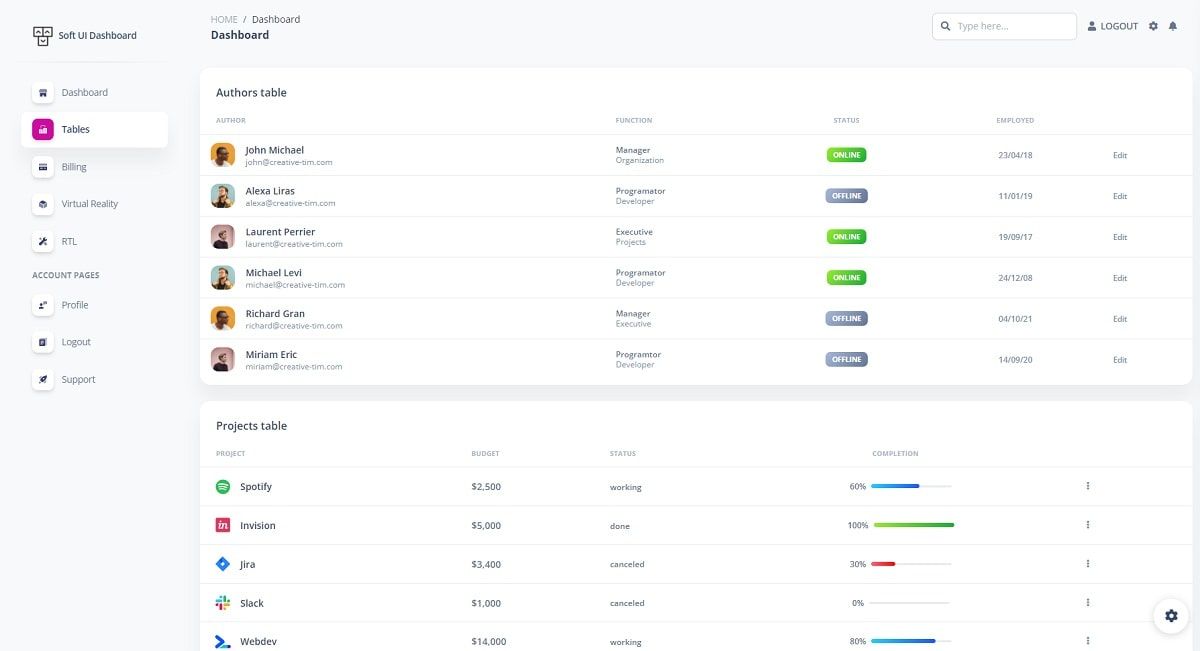Click the Profile sidebar icon
The height and width of the screenshot is (651, 1200).
click(42, 305)
